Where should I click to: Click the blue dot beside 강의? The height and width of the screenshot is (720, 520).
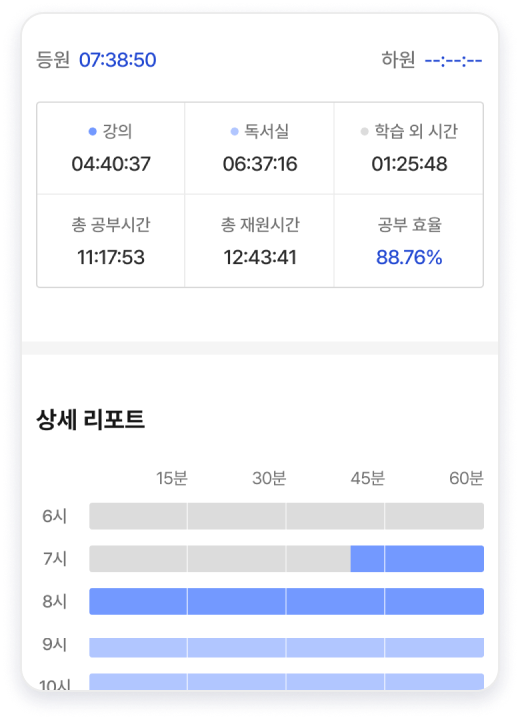point(92,131)
